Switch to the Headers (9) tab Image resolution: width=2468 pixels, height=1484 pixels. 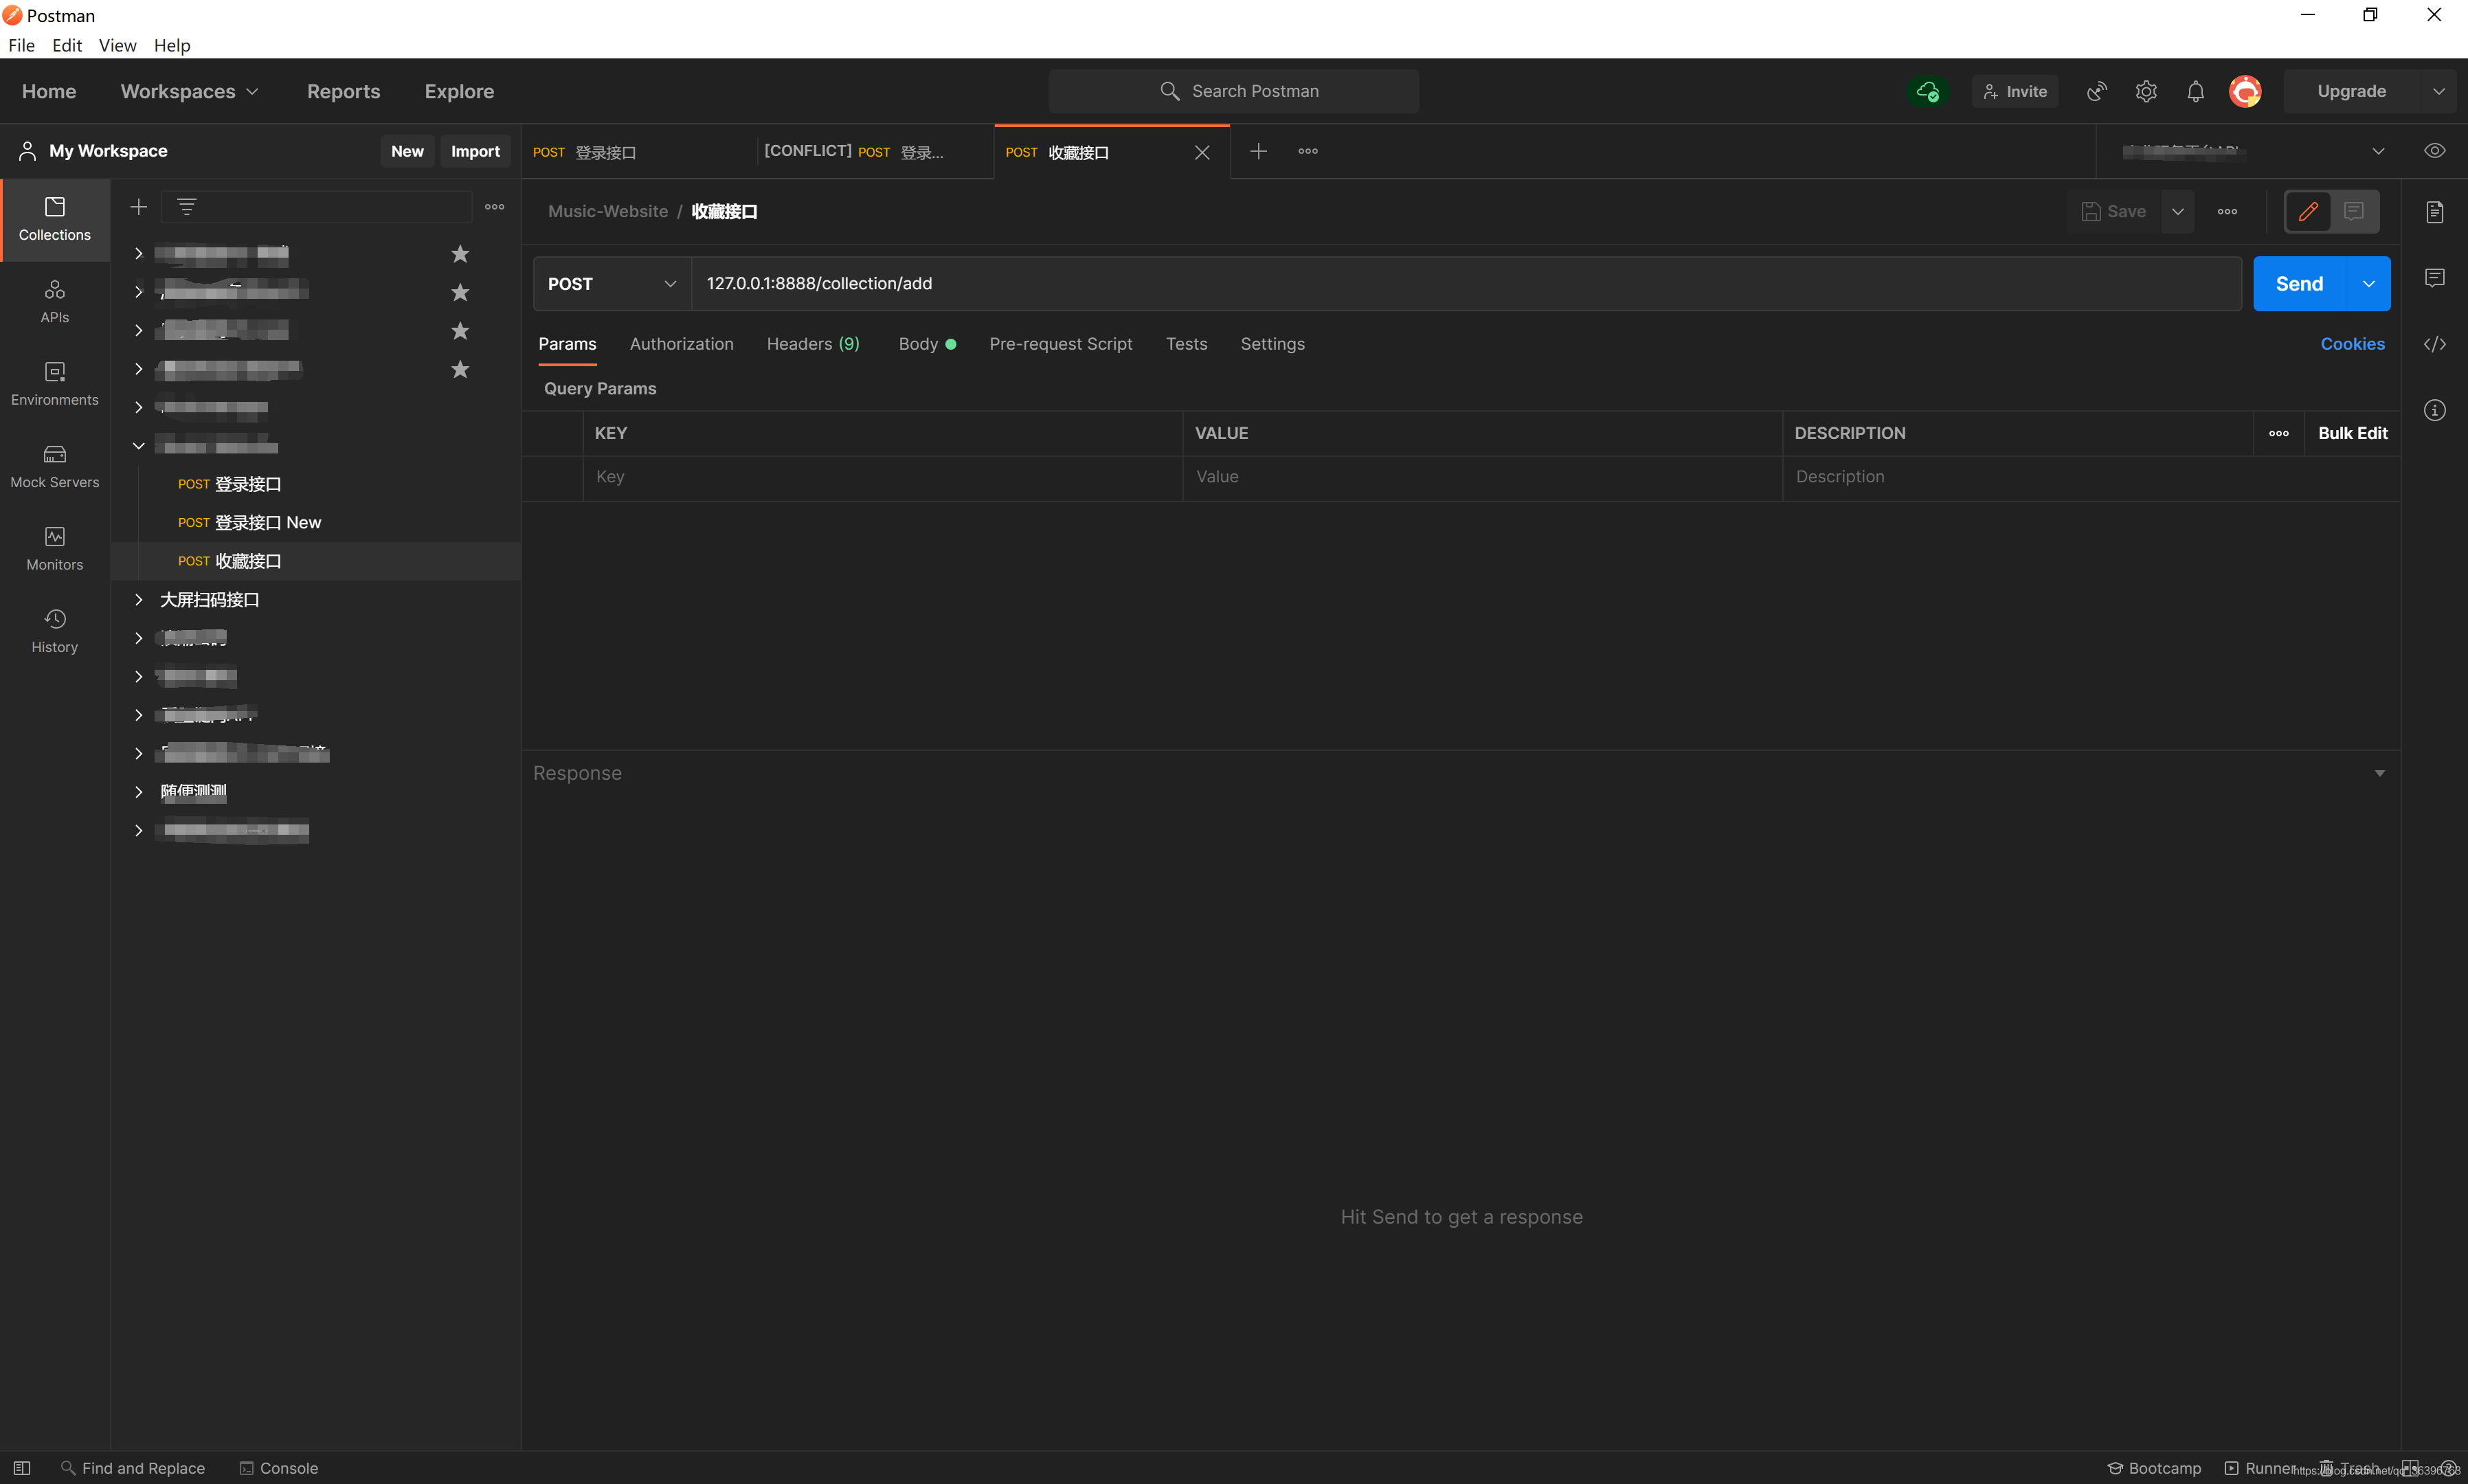click(x=813, y=344)
